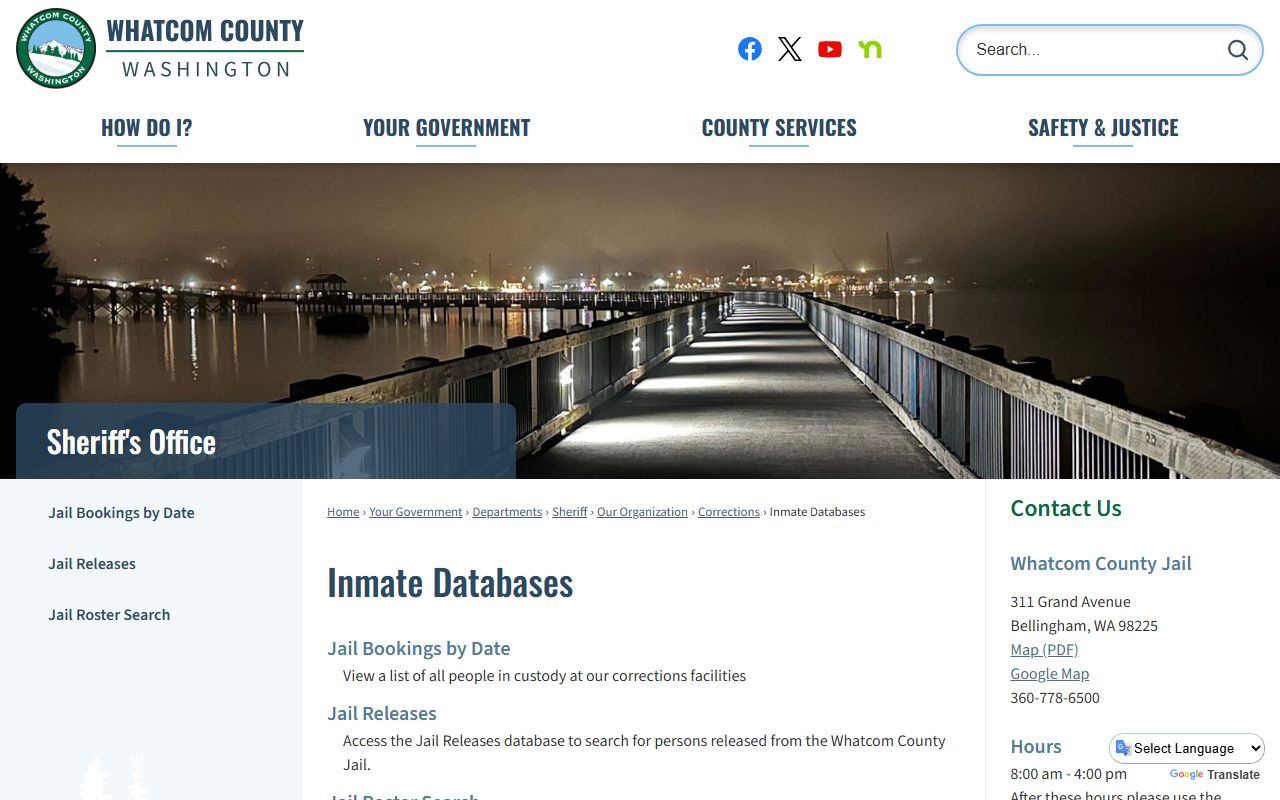The width and height of the screenshot is (1280, 800).
Task: Open the How Do I? menu
Action: point(147,128)
